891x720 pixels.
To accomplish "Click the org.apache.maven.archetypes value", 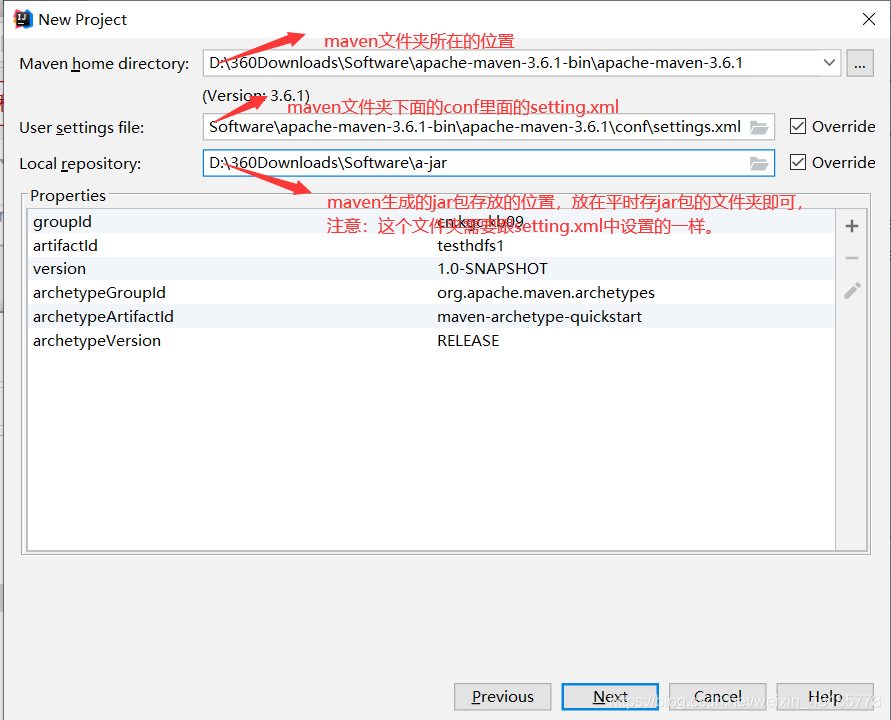I will [546, 293].
